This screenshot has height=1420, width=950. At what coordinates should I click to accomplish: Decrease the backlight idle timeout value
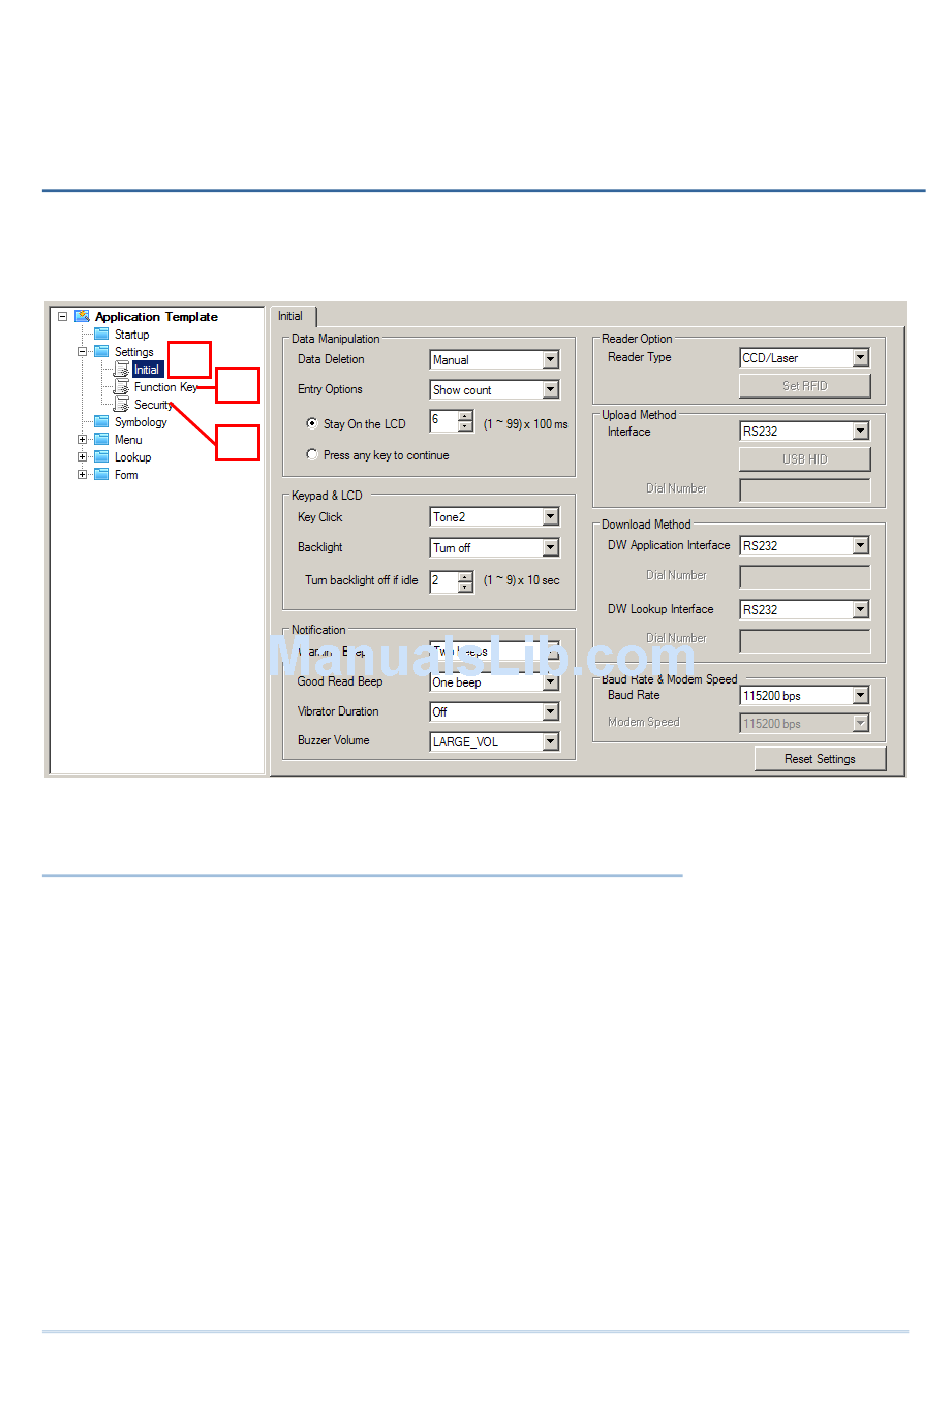pyautogui.click(x=465, y=587)
